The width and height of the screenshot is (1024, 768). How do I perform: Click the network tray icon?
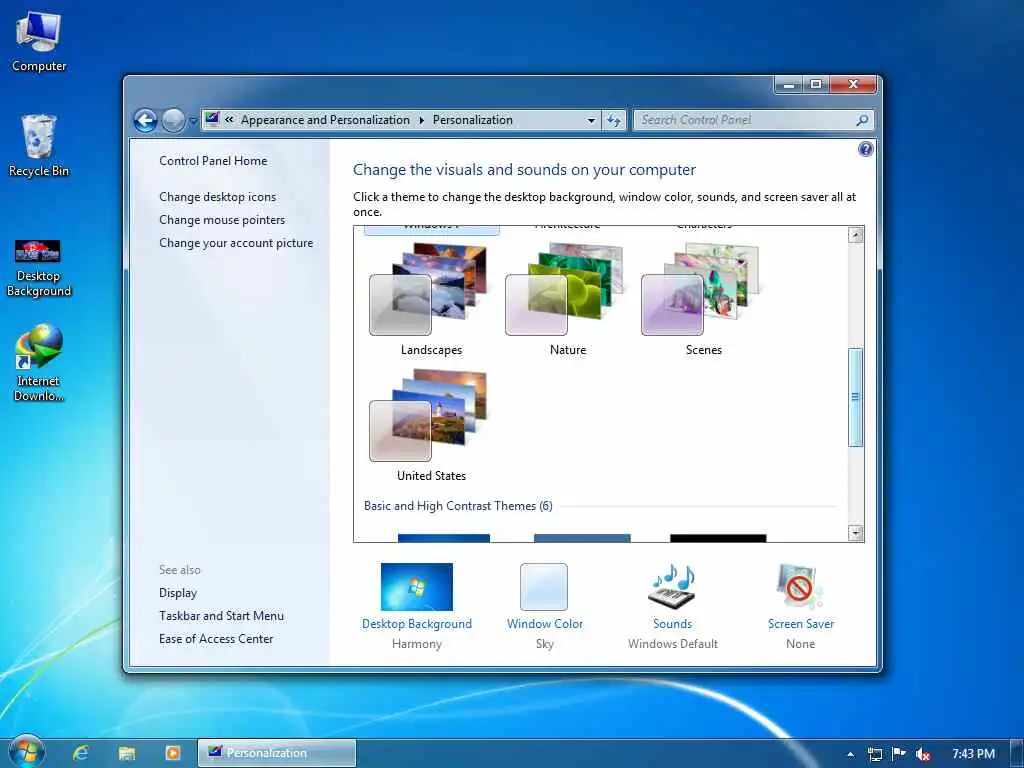(x=875, y=754)
